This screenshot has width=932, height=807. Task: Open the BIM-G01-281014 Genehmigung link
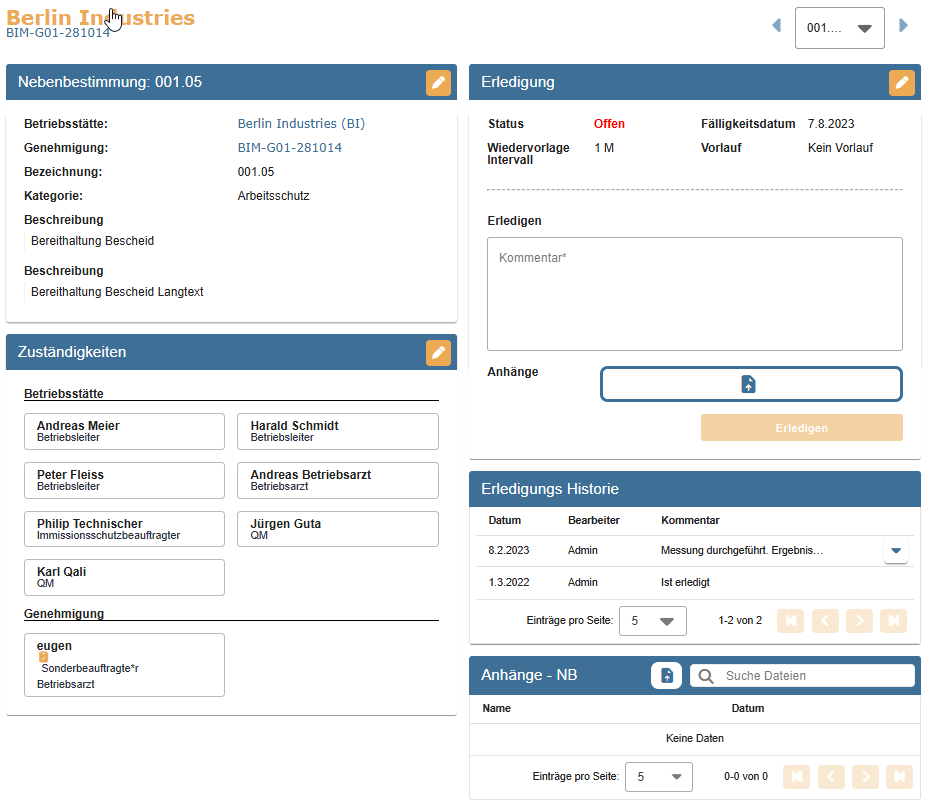289,148
